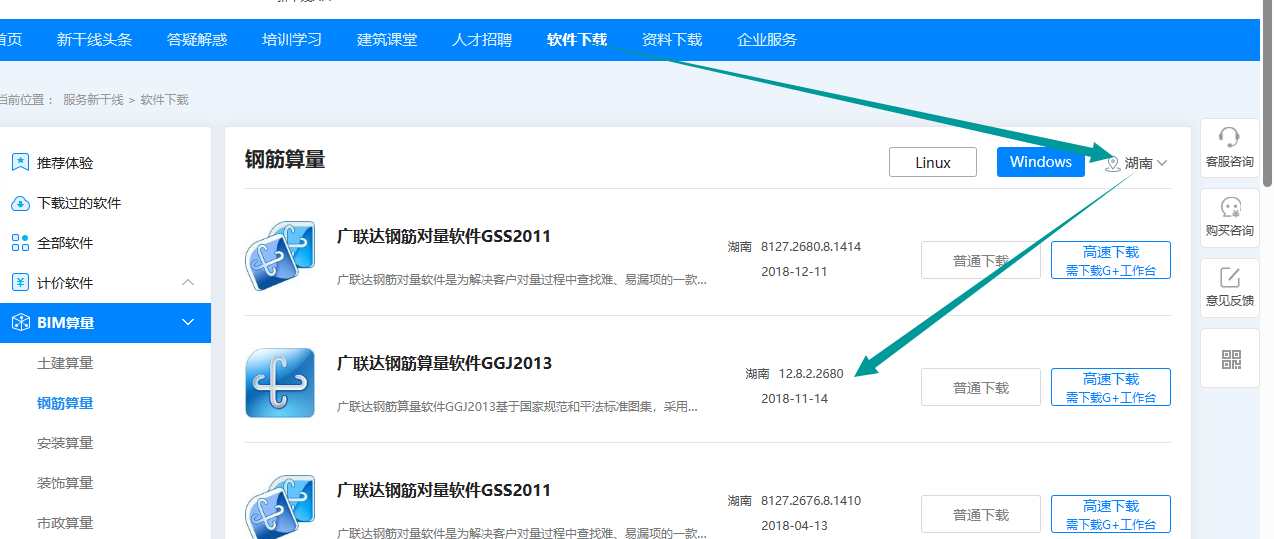This screenshot has width=1274, height=539.
Task: Click 高速下载 for GGJ2013
Action: (1111, 387)
